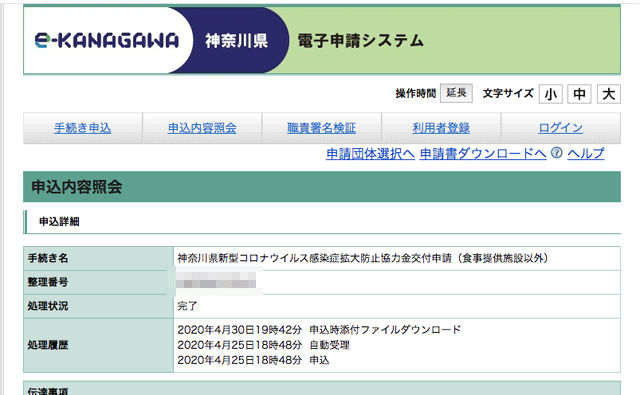Click the 整理番号 row label
Screen dimensions: 640x395
click(48, 282)
